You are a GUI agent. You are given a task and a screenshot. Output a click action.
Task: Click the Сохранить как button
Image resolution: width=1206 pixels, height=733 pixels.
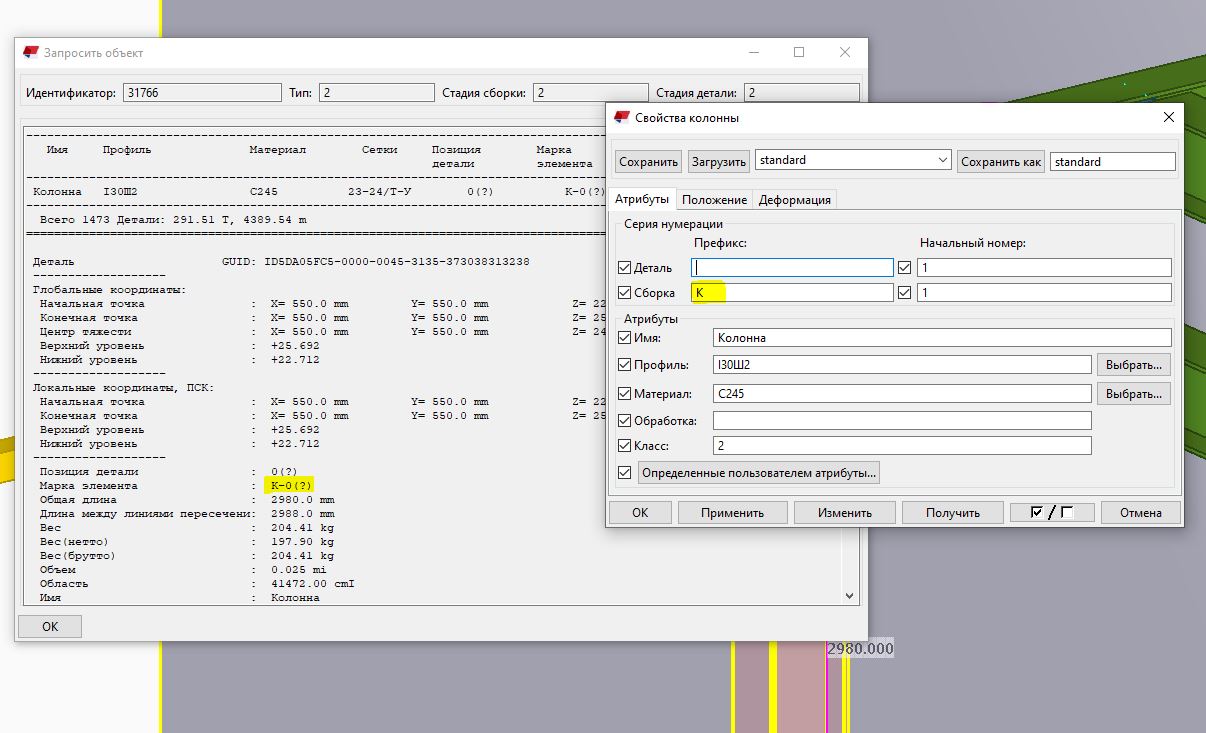point(1000,162)
